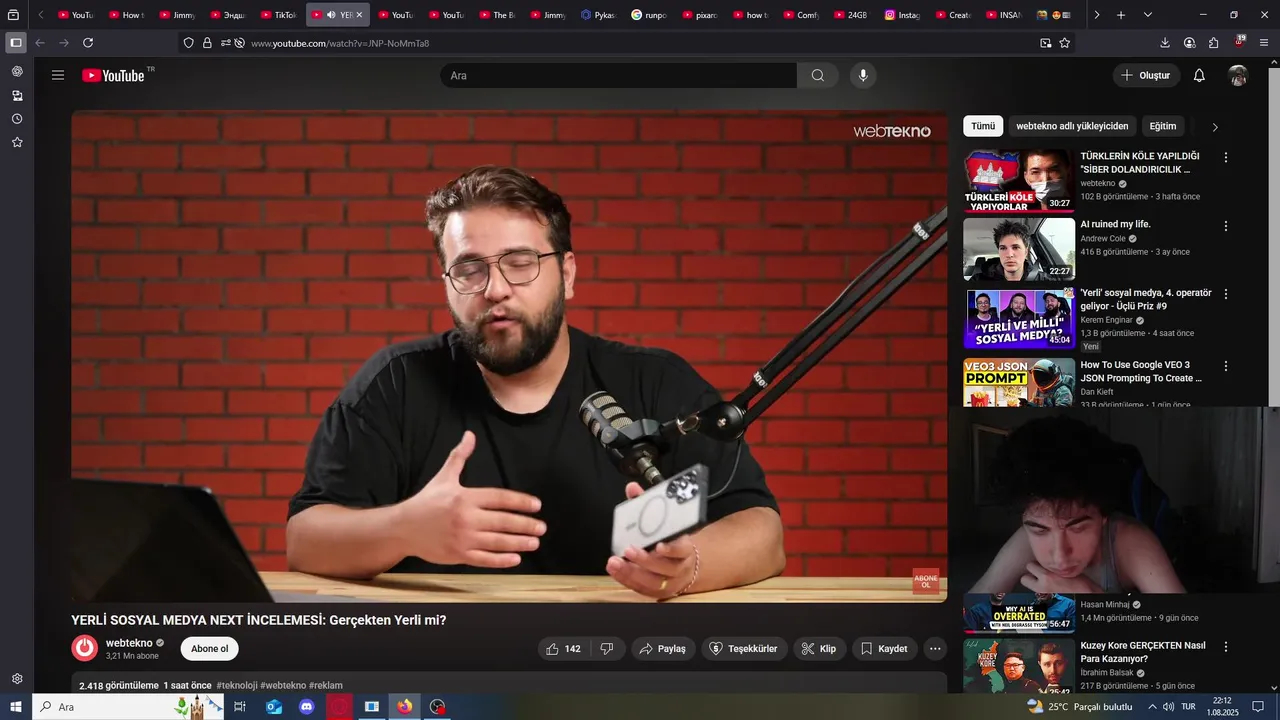Open the account avatar menu

1238,75
